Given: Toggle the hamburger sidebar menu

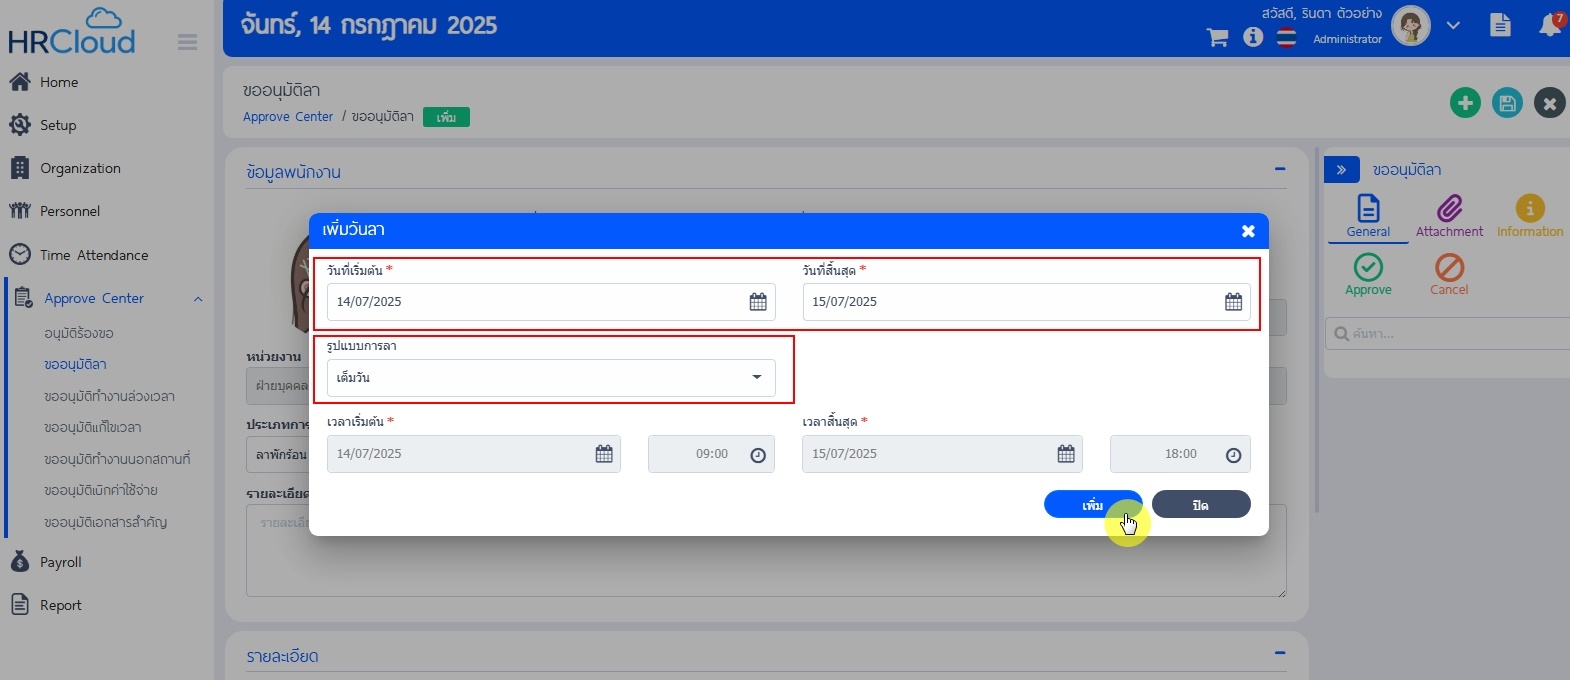Looking at the screenshot, I should (187, 42).
